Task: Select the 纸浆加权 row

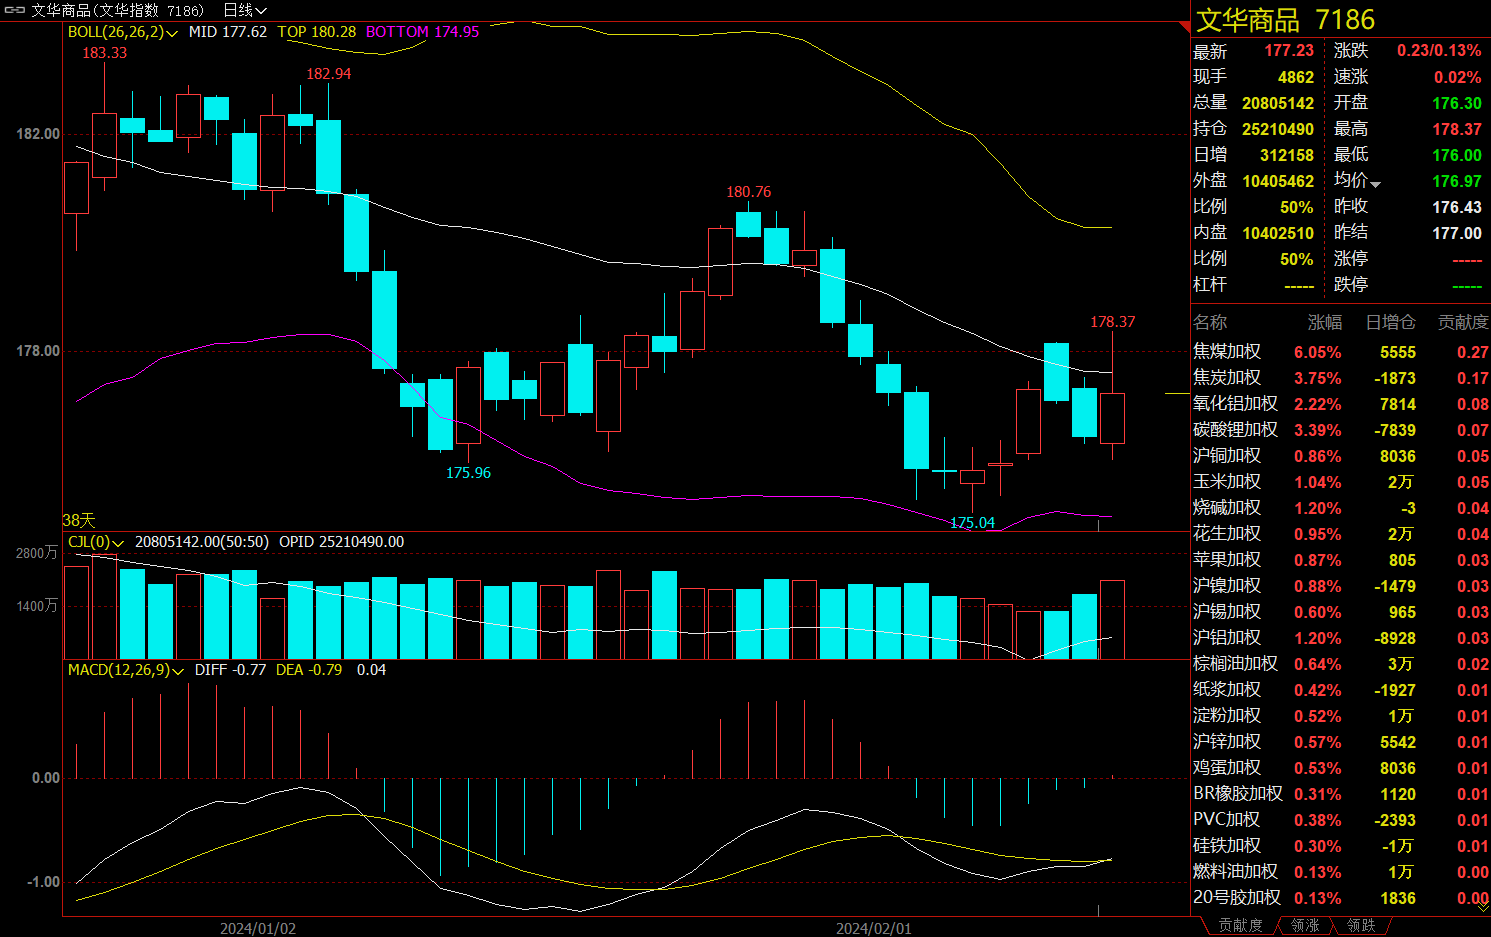Action: pyautogui.click(x=1340, y=690)
